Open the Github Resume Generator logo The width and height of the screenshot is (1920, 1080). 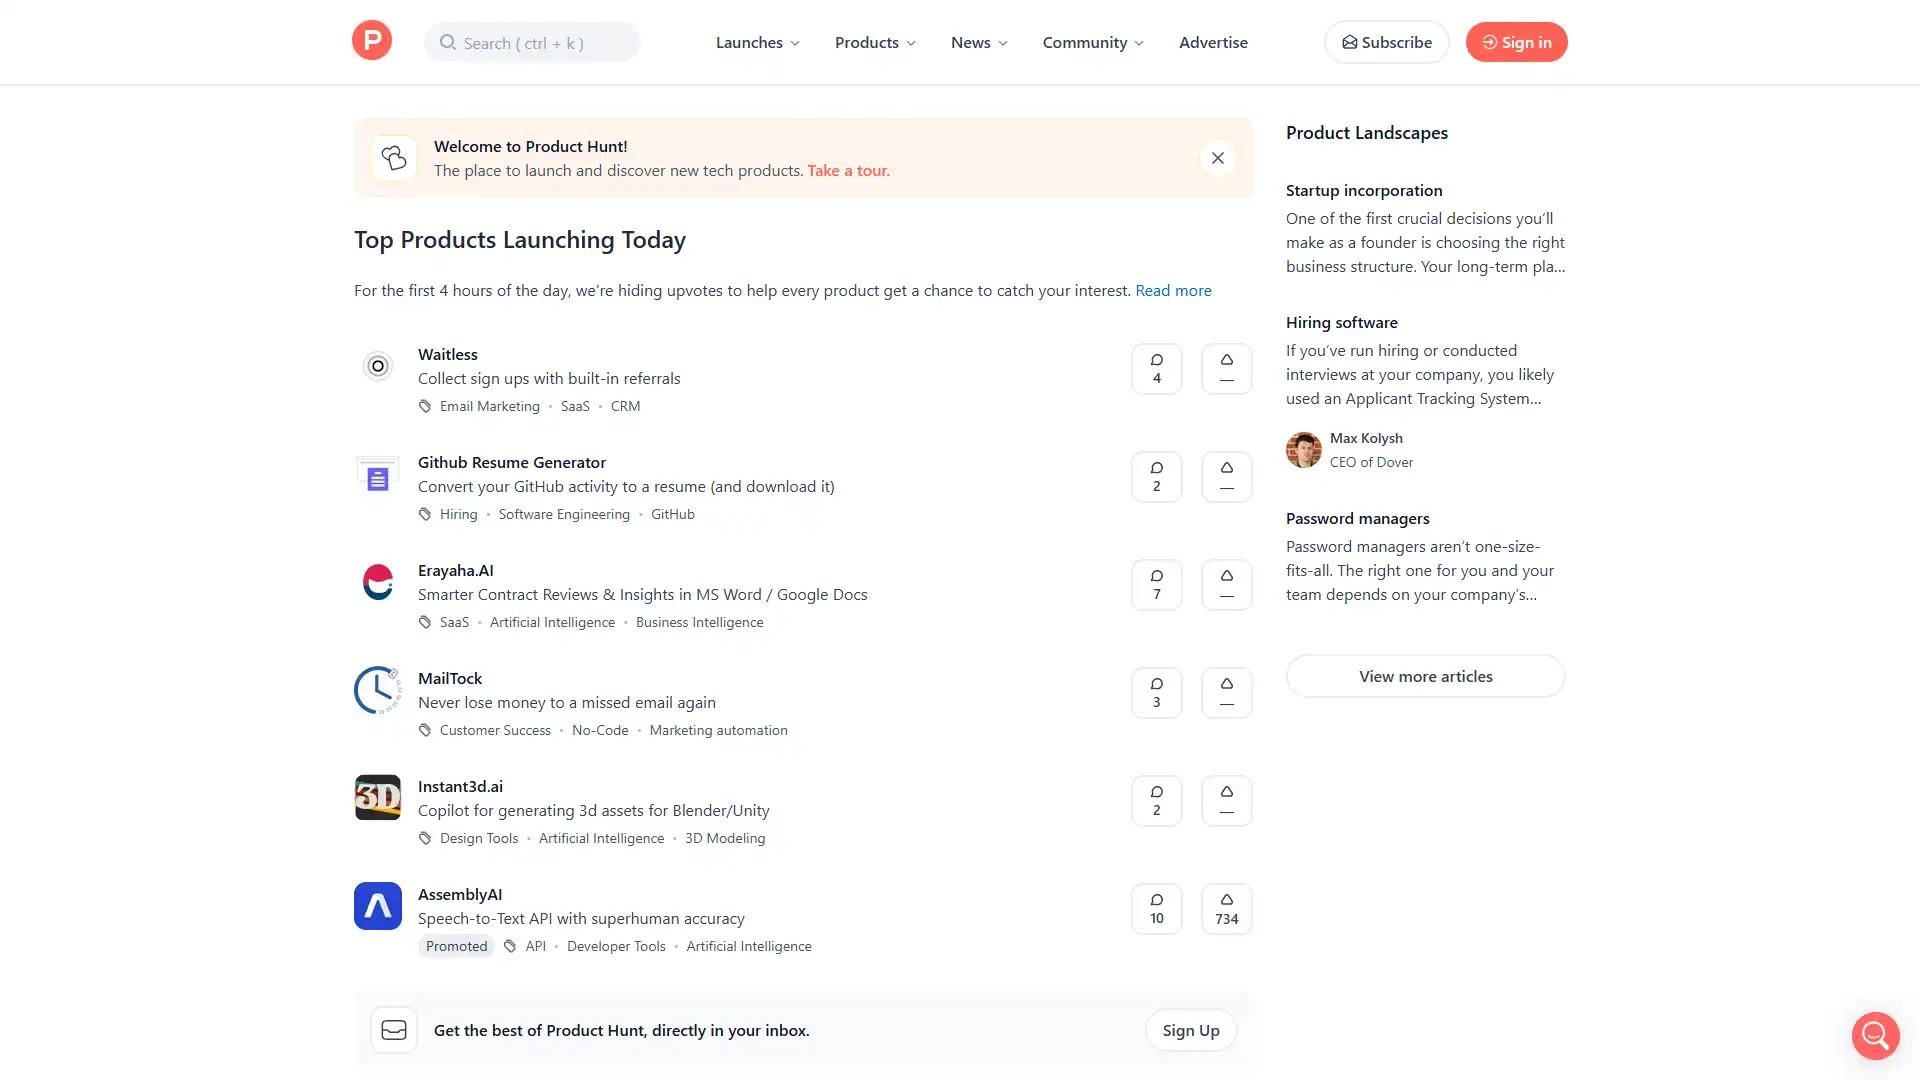pyautogui.click(x=378, y=474)
